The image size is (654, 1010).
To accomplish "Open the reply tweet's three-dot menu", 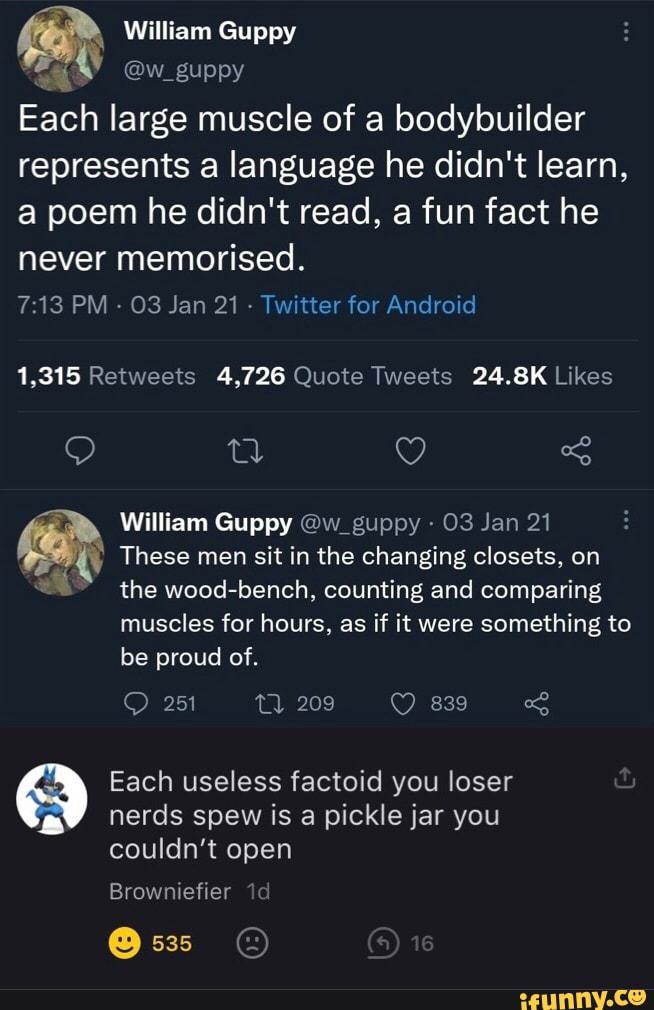I will pos(626,520).
